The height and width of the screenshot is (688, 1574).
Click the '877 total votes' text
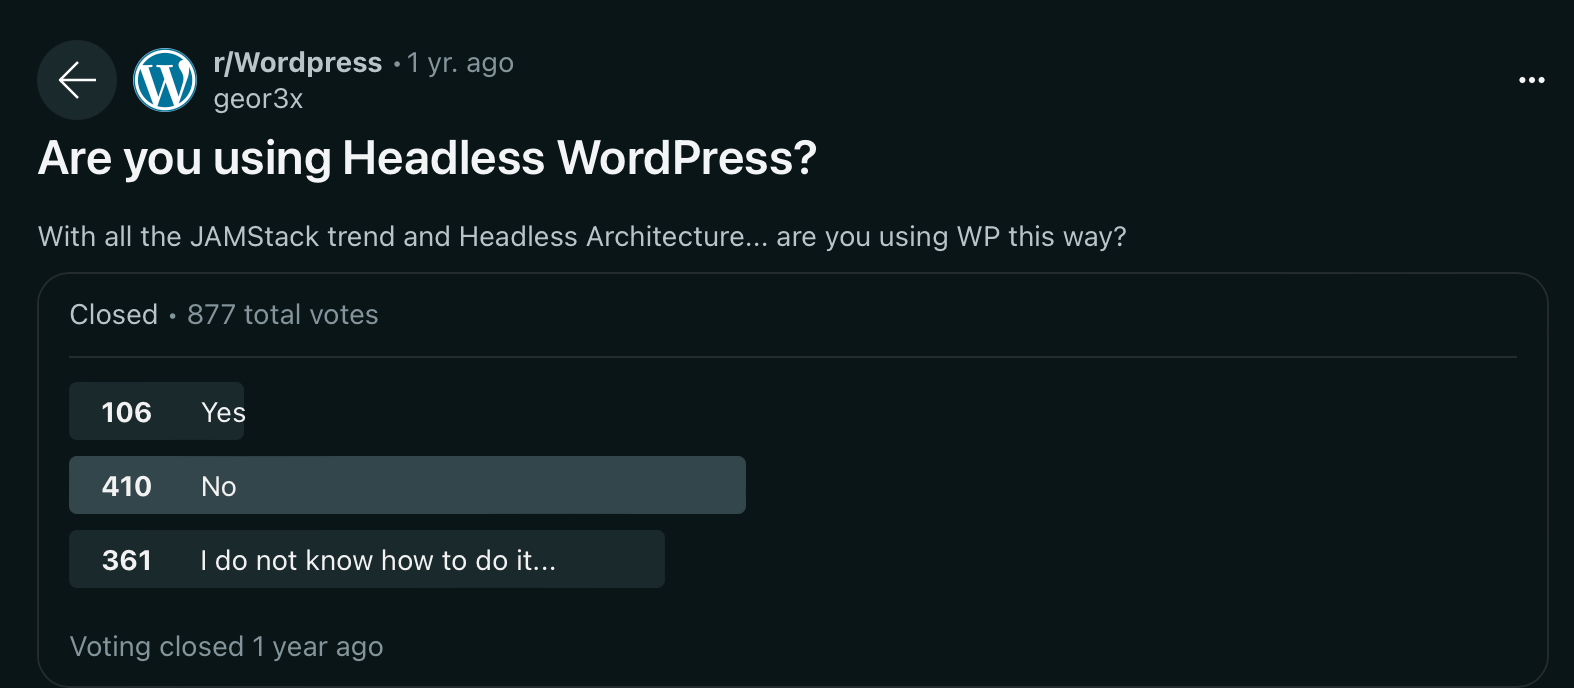tap(283, 315)
